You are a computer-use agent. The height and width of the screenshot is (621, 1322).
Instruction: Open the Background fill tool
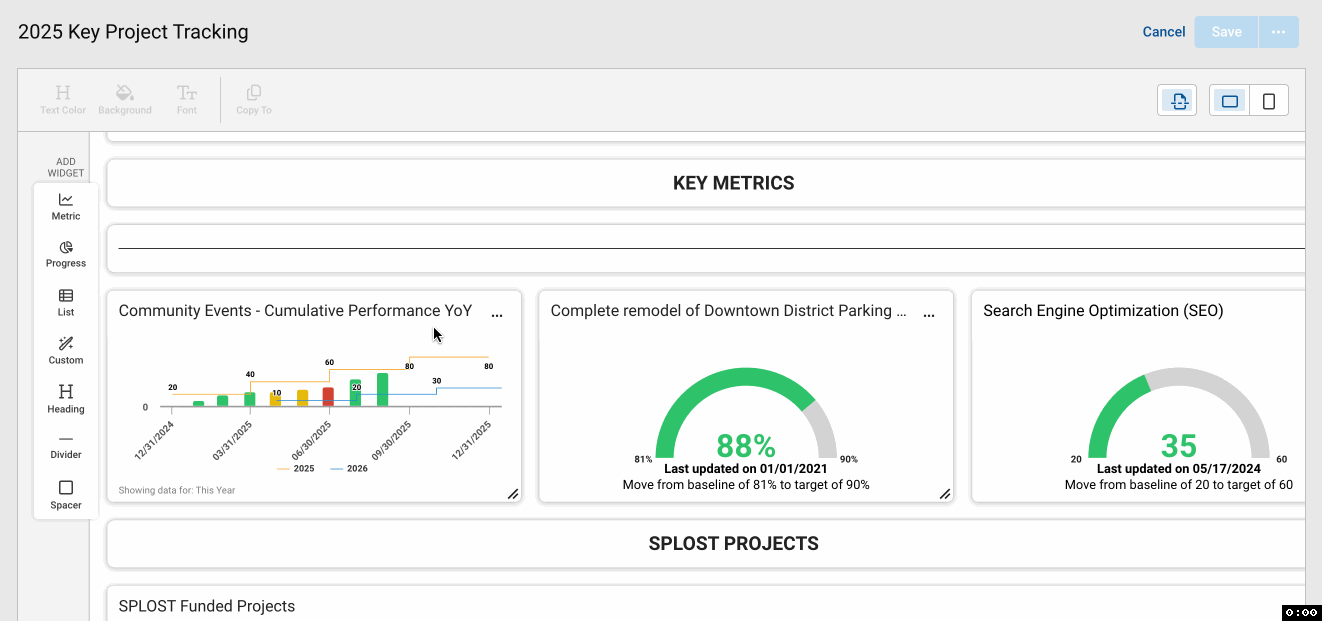tap(125, 100)
